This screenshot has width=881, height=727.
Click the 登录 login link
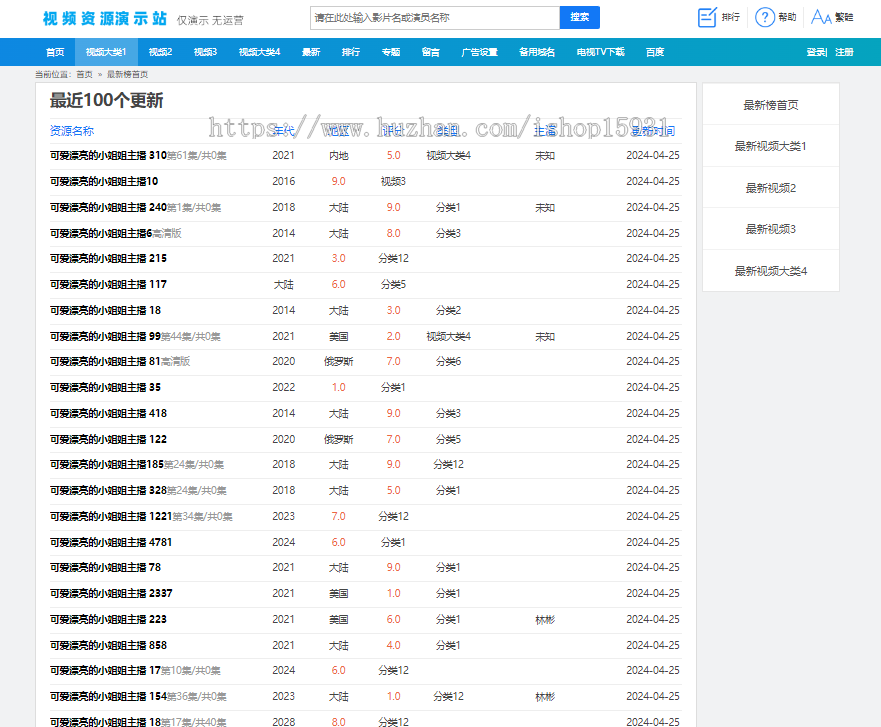[816, 52]
